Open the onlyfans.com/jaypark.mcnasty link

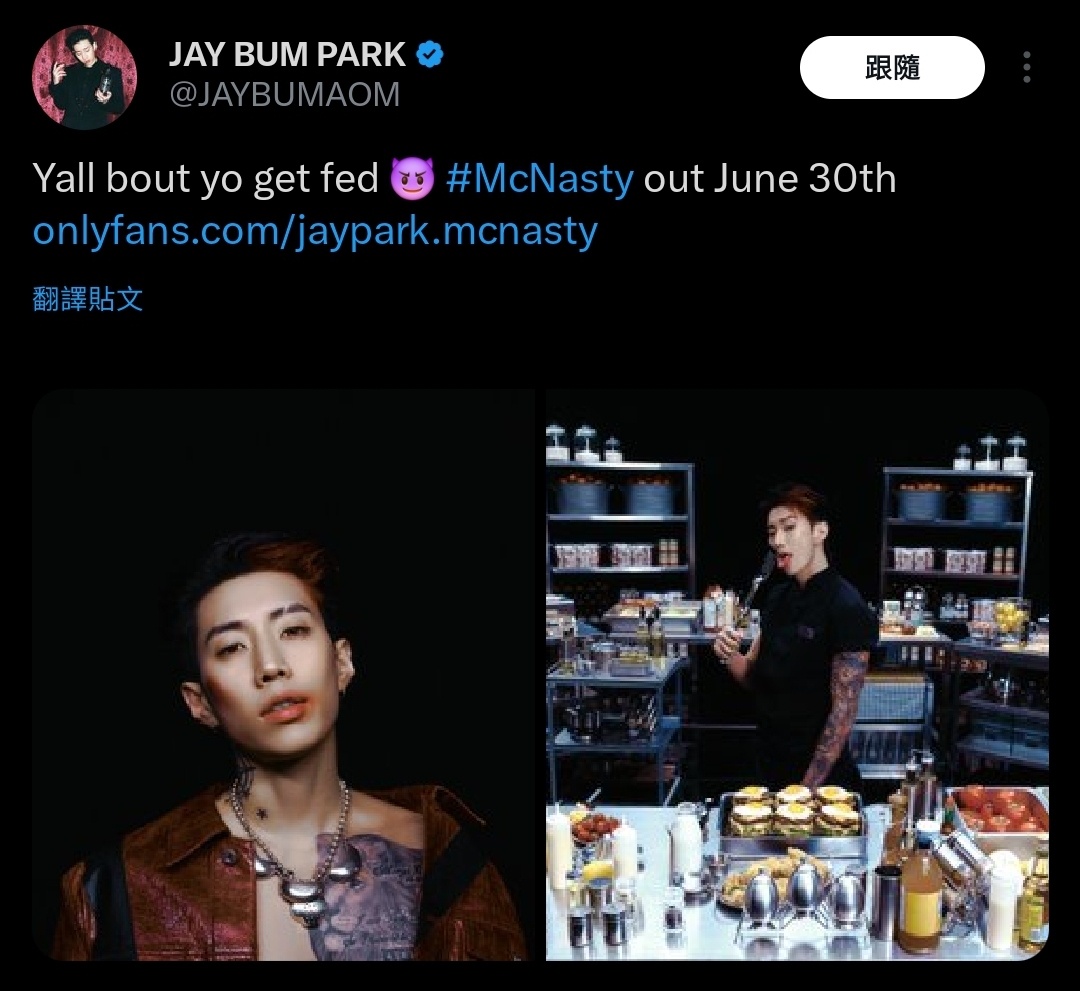point(315,231)
